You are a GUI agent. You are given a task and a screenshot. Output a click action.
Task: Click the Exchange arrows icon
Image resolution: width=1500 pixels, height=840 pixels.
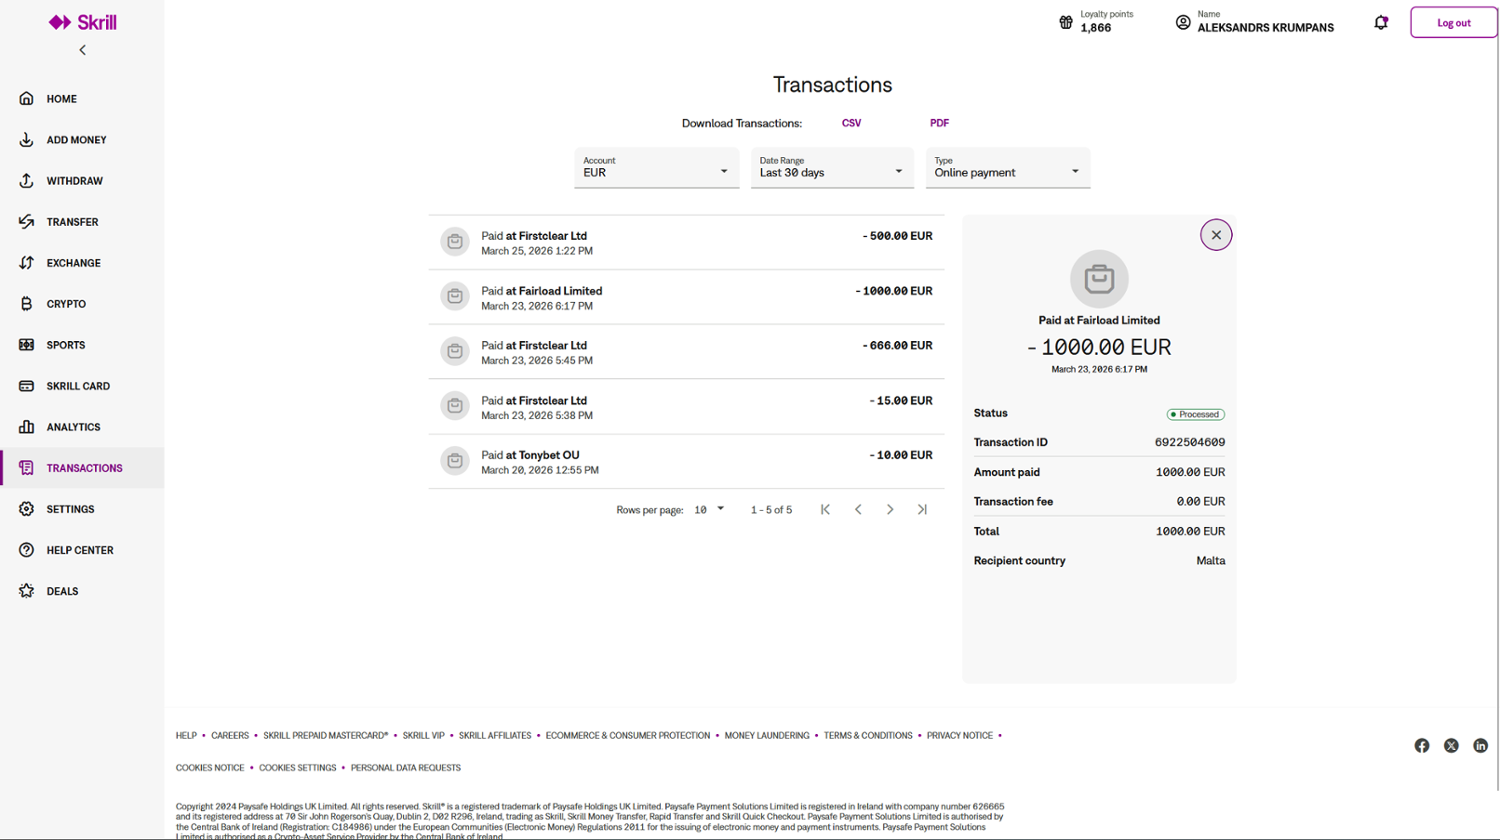[26, 263]
